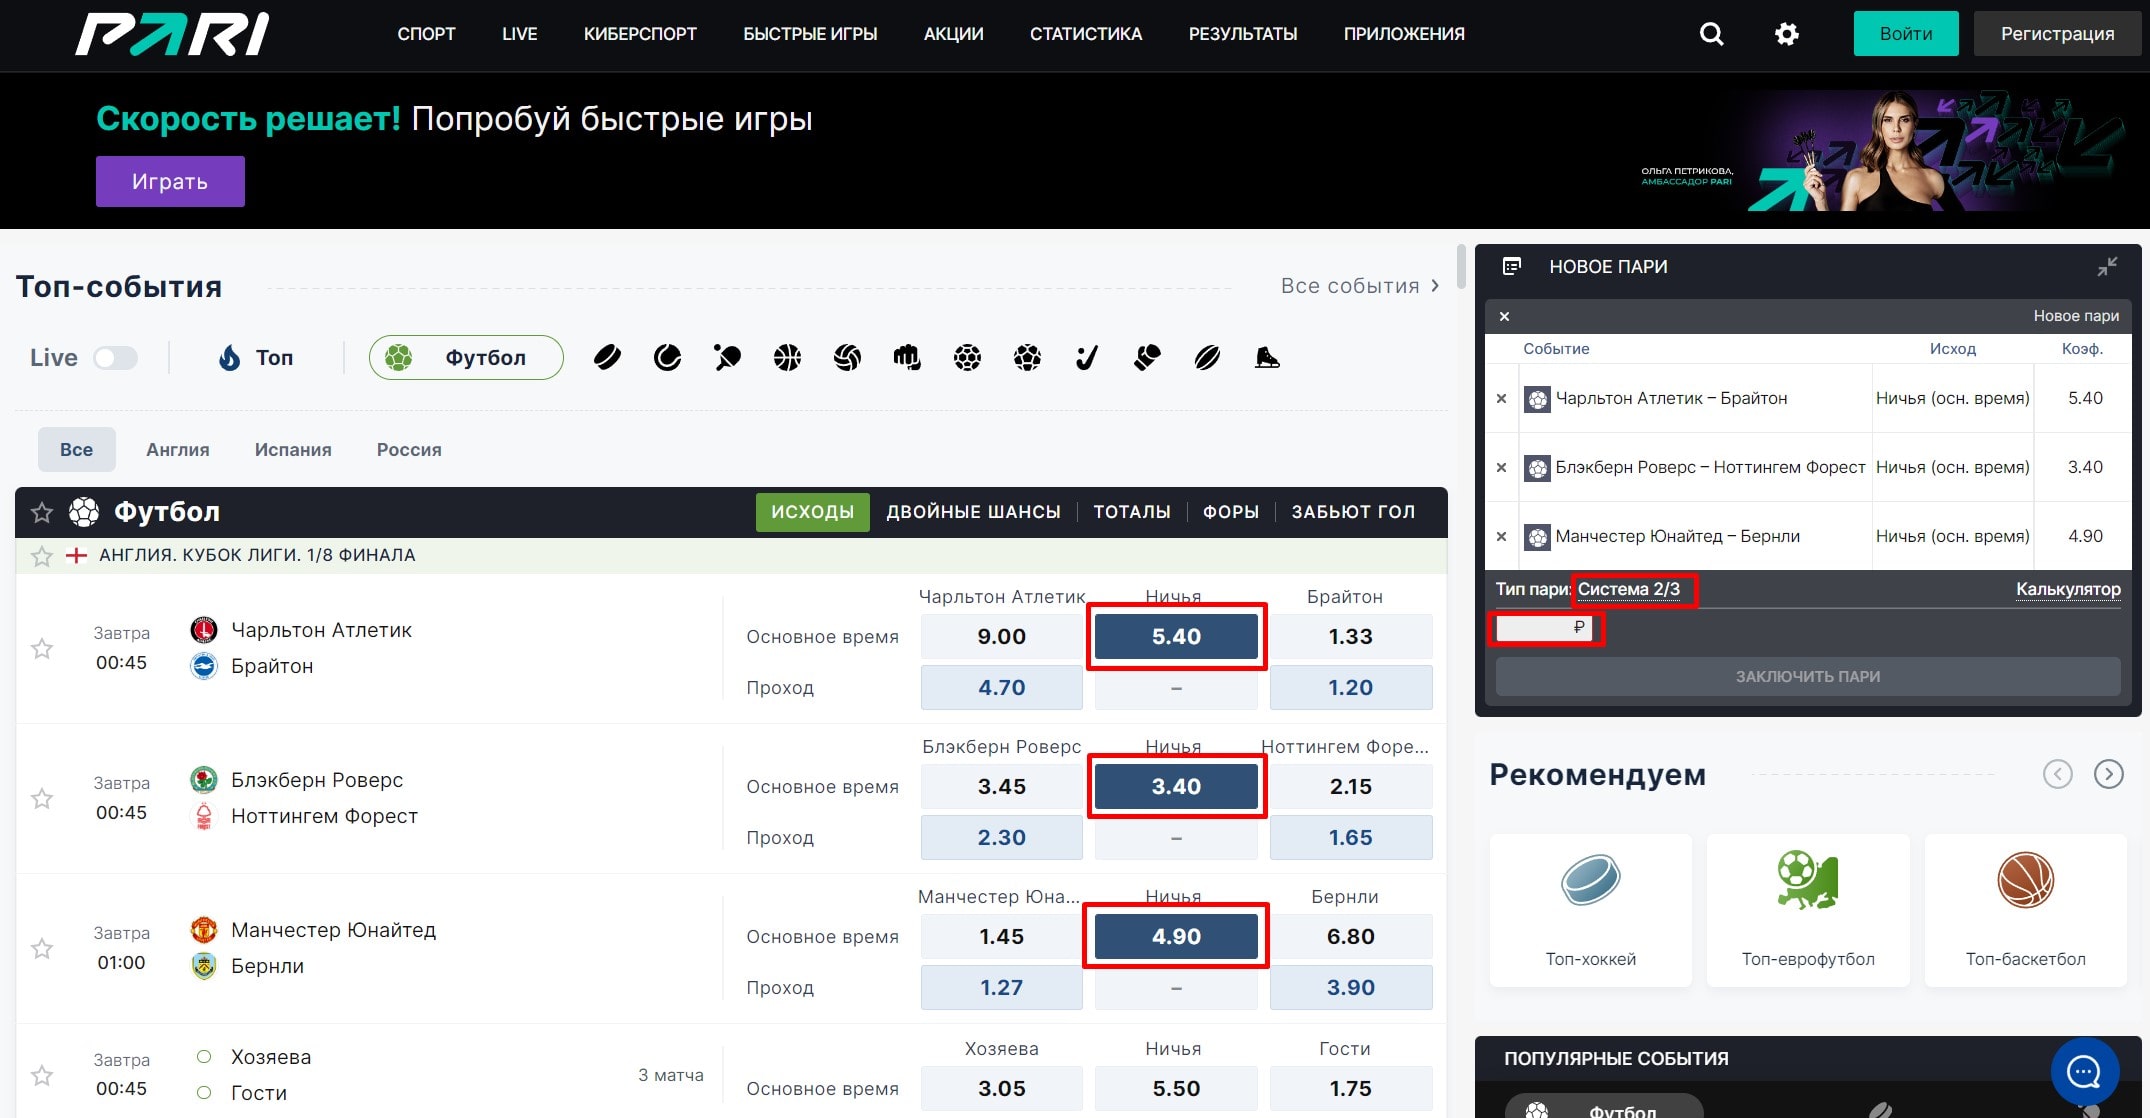Select the tennis sport icon

click(x=664, y=357)
